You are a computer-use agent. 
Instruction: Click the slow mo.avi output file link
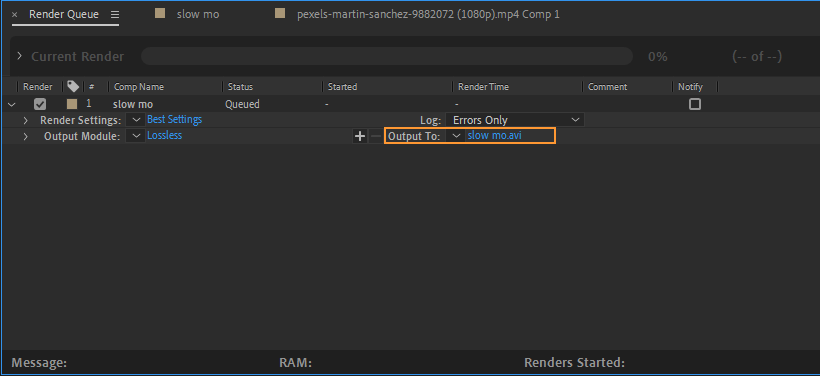coord(494,135)
